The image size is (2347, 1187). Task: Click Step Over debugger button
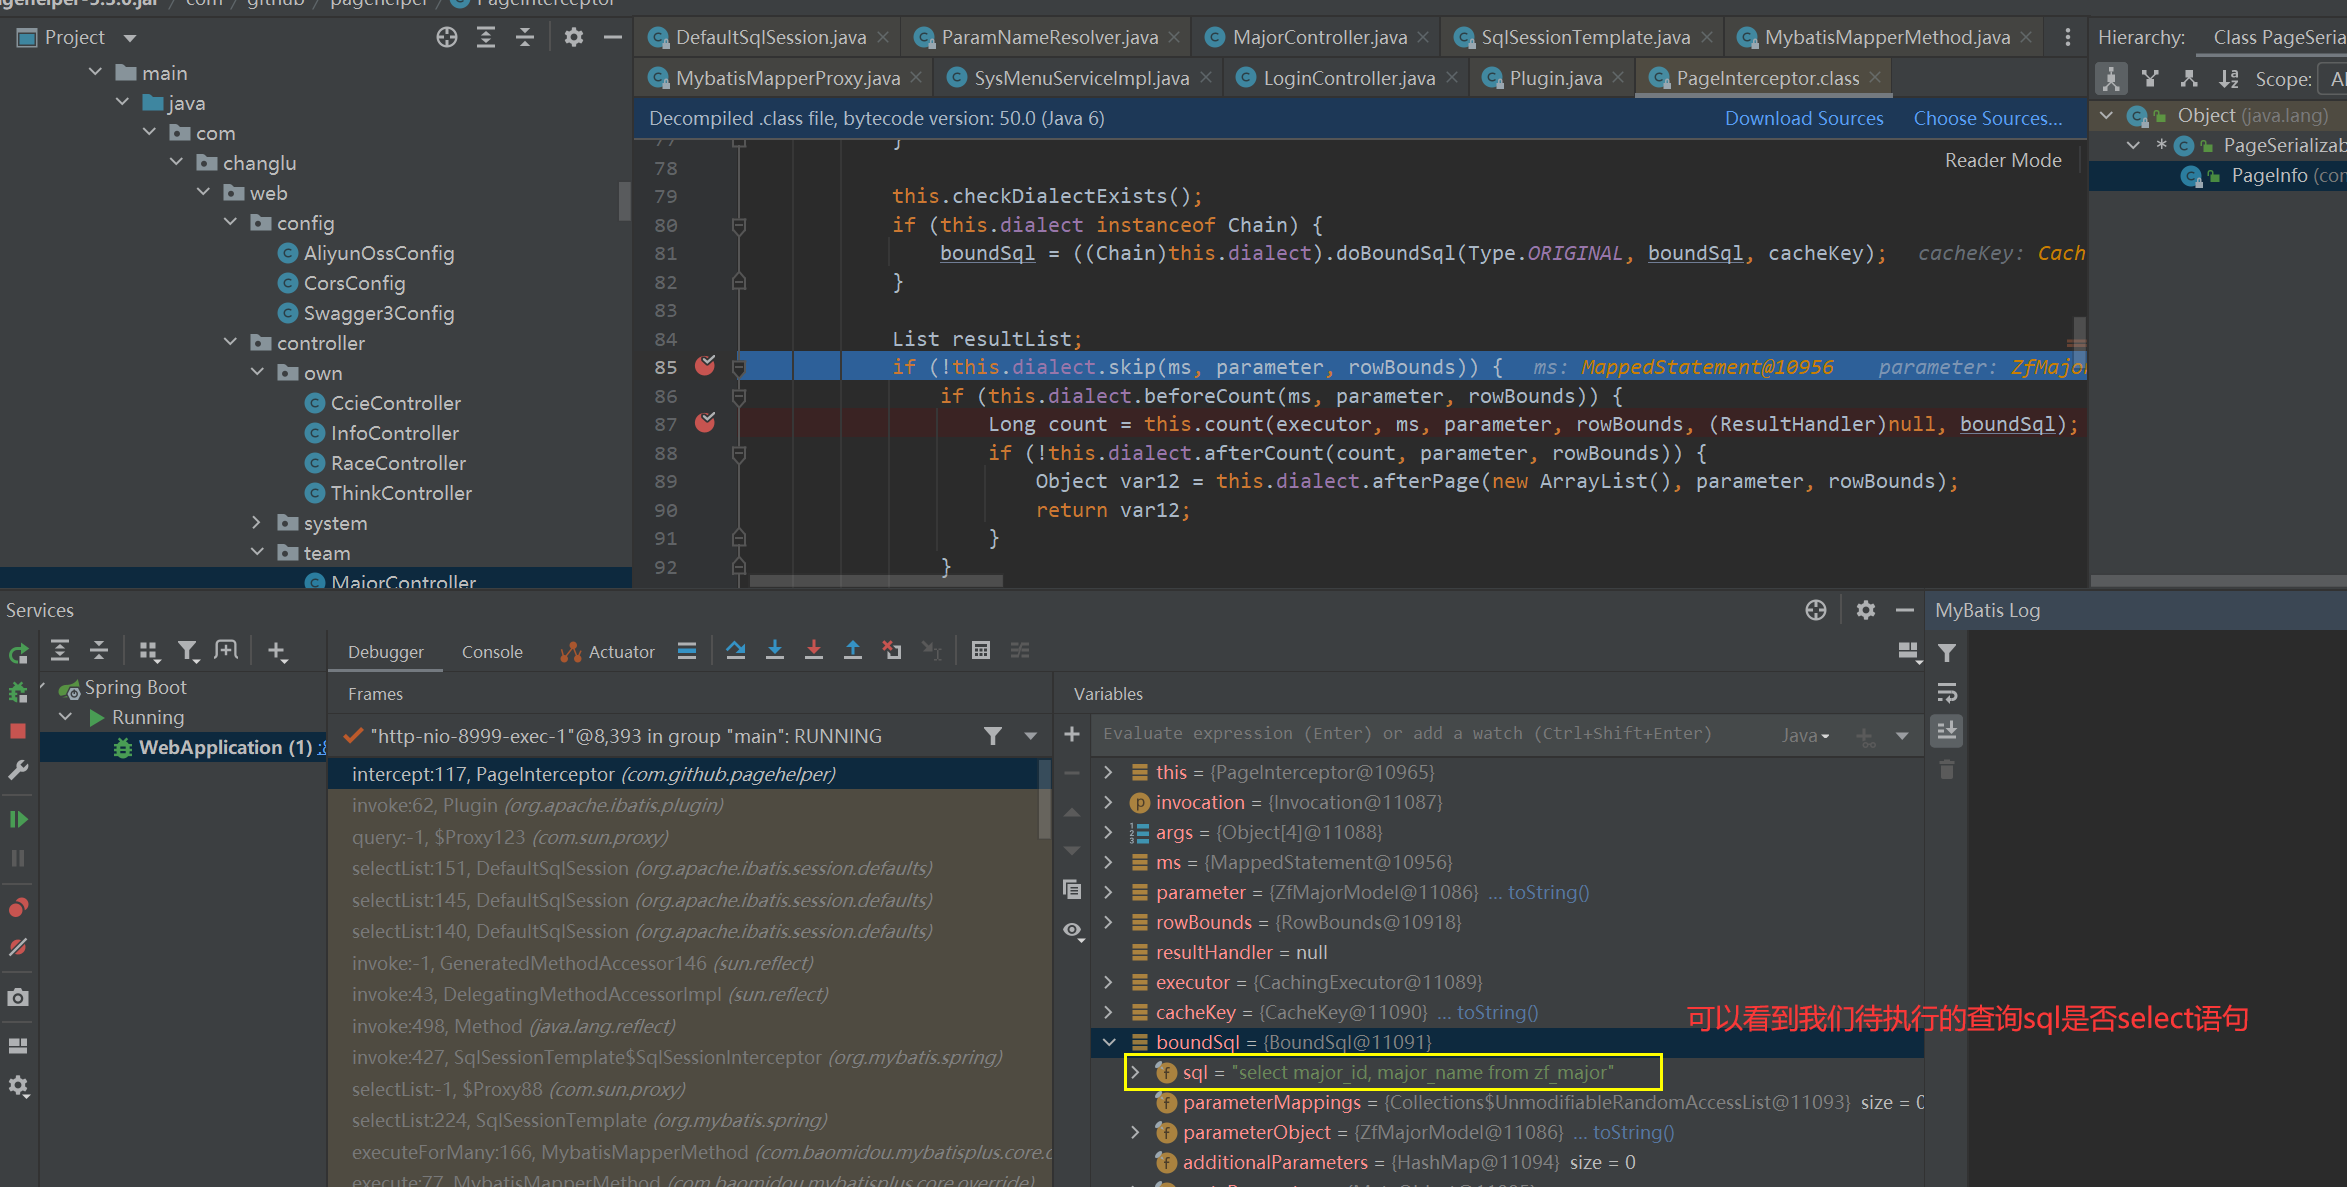pyautogui.click(x=736, y=651)
